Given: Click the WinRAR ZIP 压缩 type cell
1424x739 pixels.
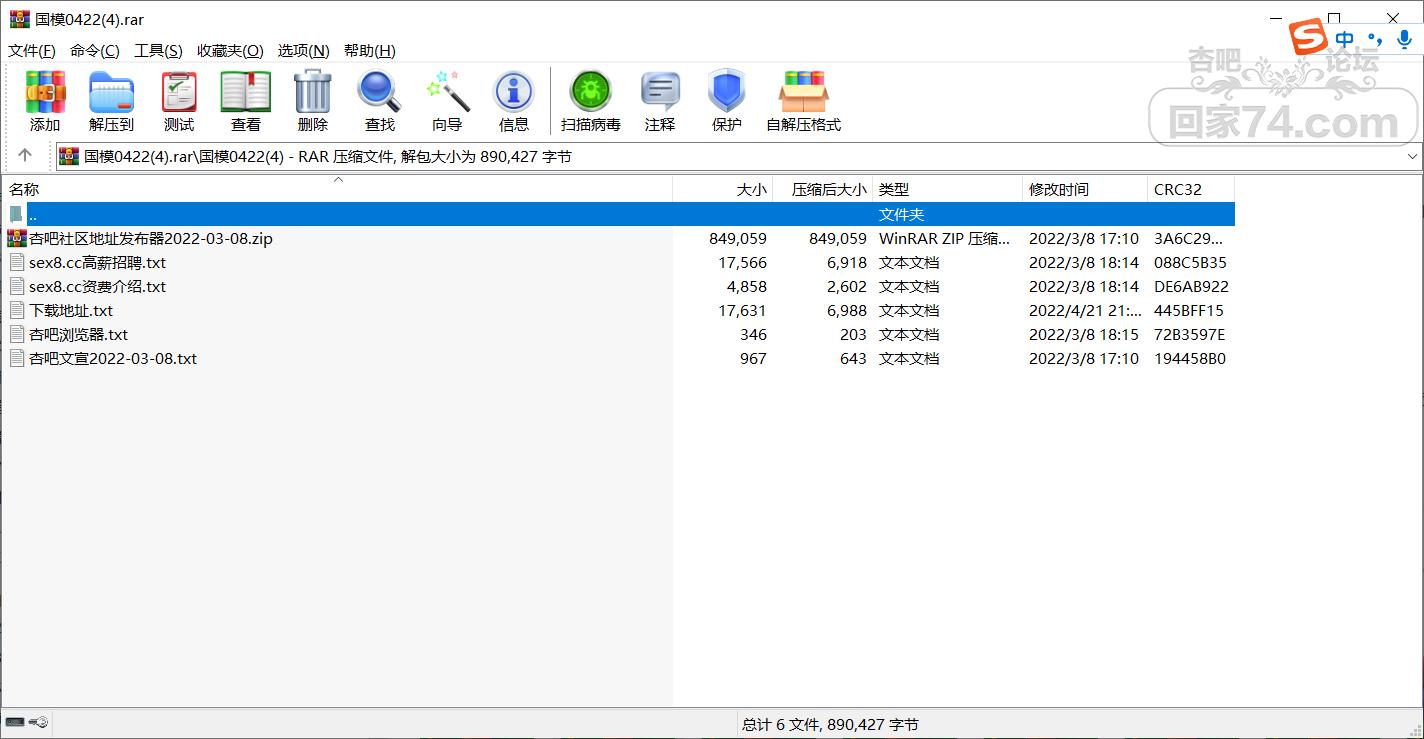Looking at the screenshot, I should (x=944, y=238).
